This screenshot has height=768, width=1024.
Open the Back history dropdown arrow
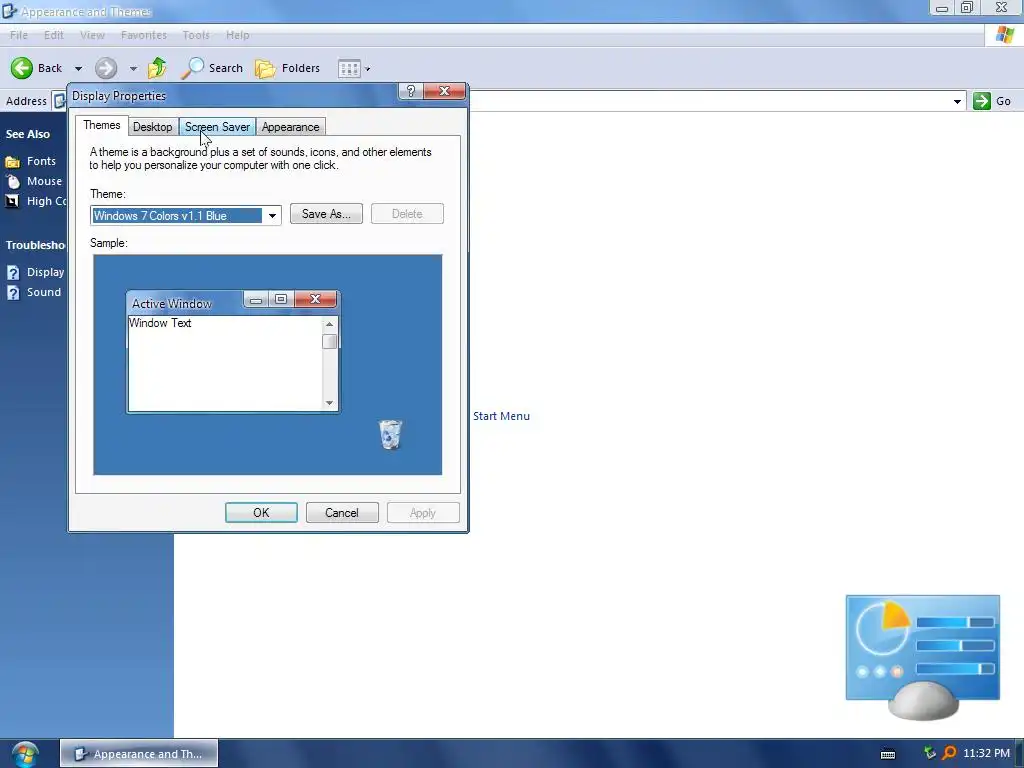pyautogui.click(x=78, y=69)
